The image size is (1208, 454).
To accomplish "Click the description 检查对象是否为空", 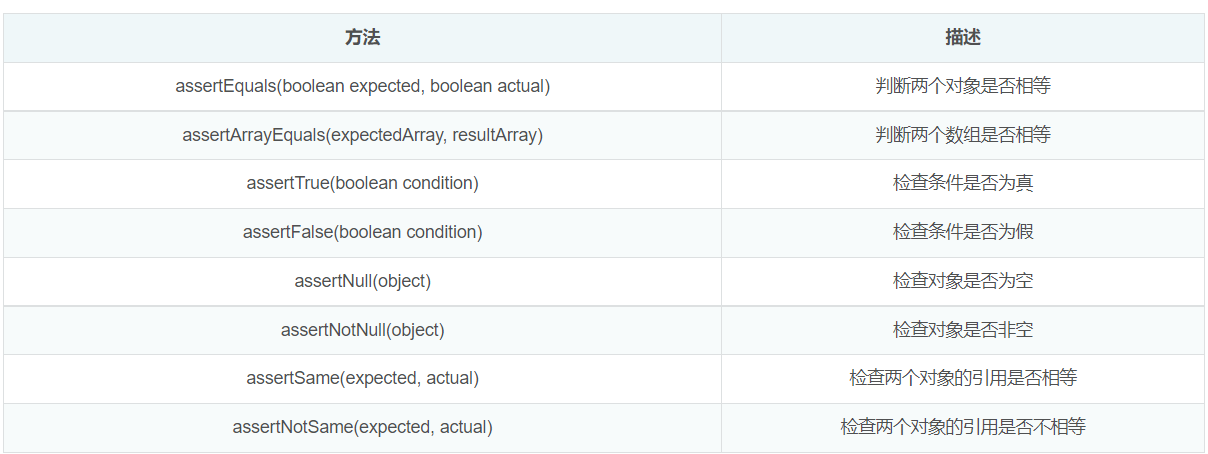I will (x=963, y=281).
